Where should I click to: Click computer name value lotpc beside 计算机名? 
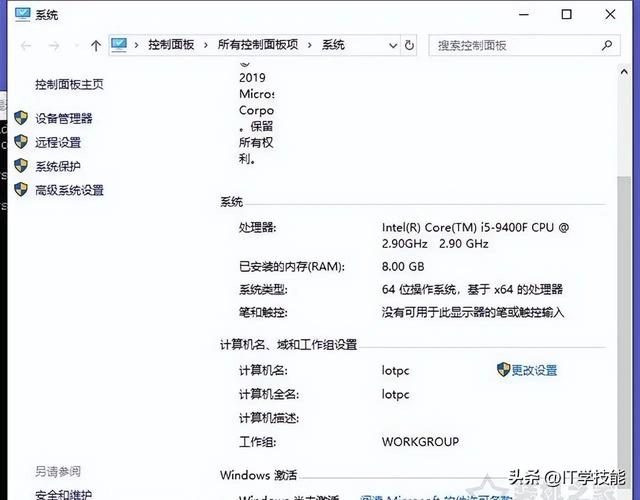[x=396, y=371]
